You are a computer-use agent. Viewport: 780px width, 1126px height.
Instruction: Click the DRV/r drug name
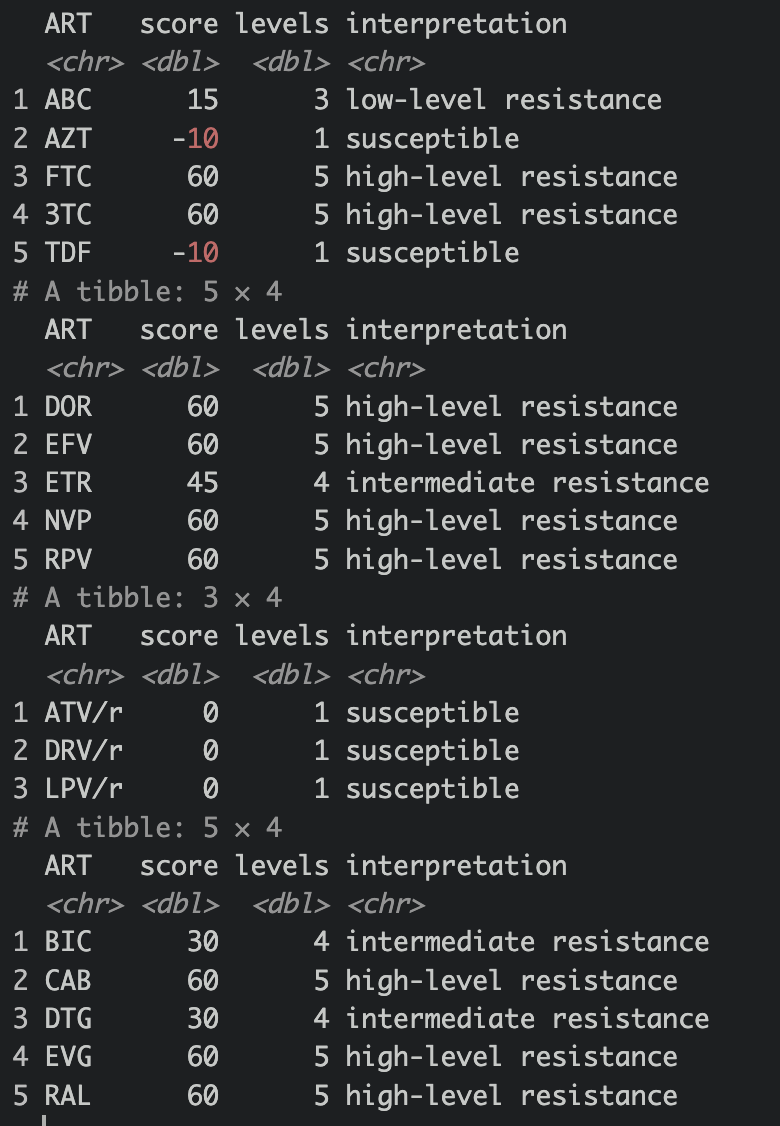[84, 751]
